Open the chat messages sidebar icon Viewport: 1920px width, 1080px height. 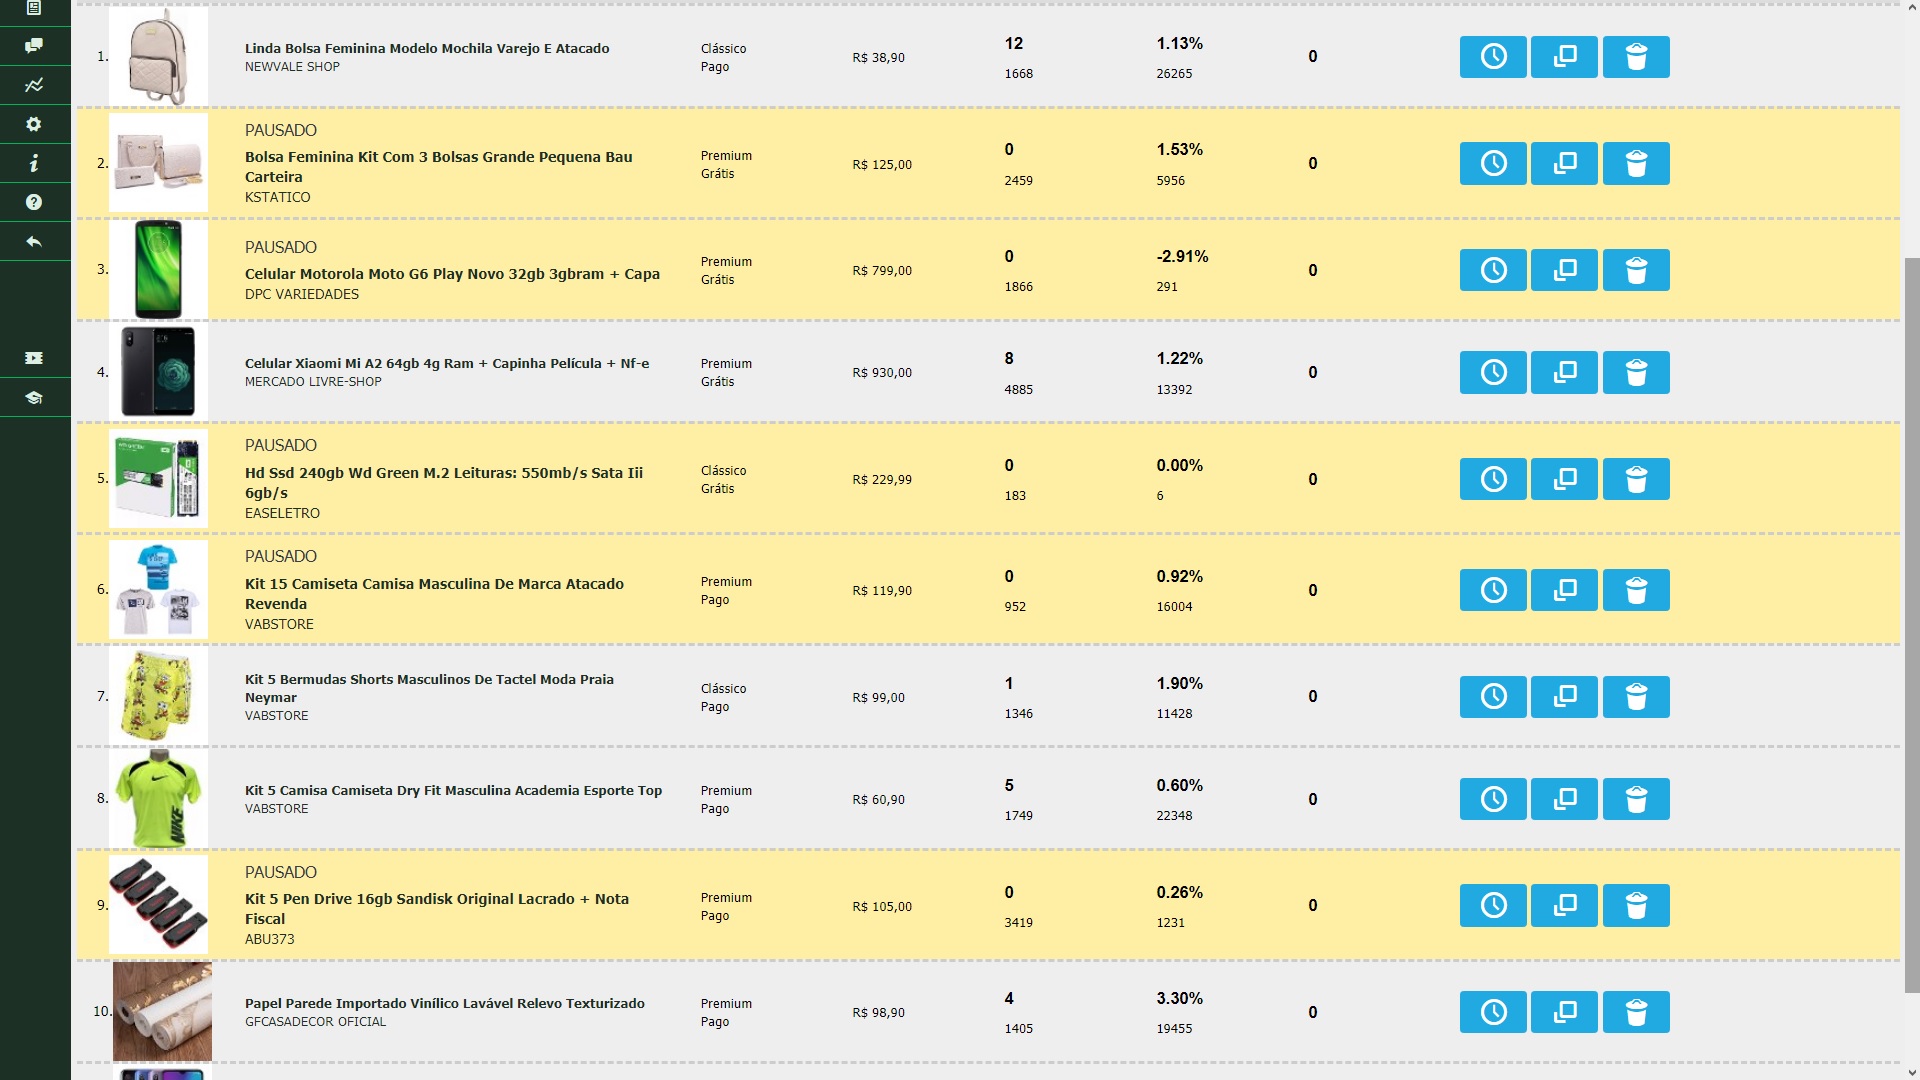[x=34, y=46]
